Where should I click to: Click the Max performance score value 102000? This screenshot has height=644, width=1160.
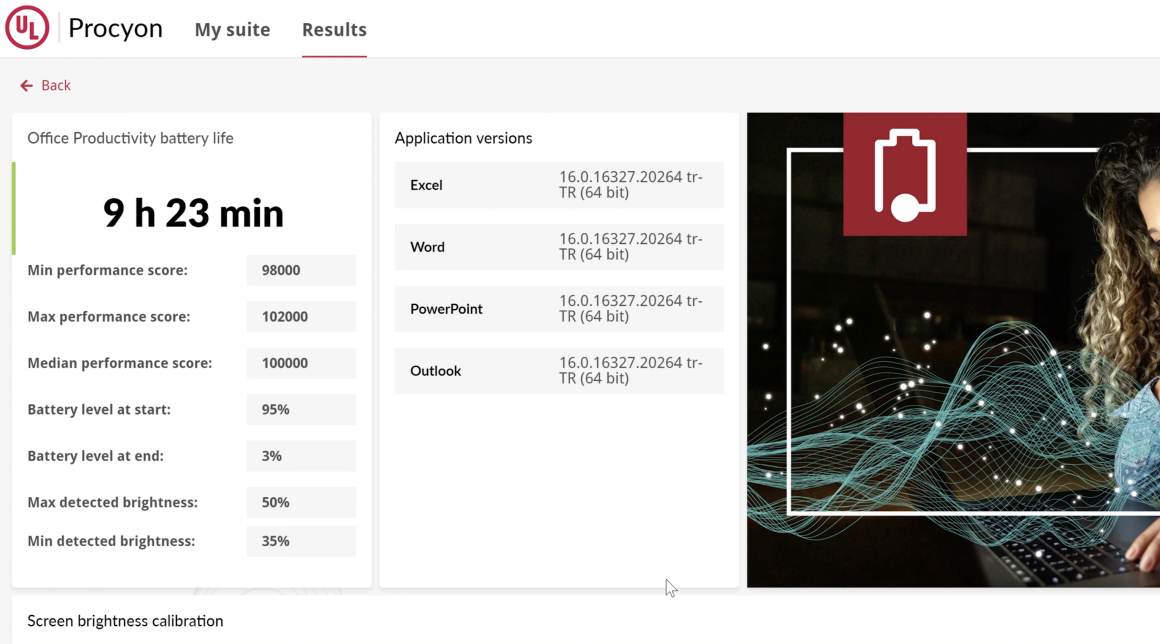(301, 316)
